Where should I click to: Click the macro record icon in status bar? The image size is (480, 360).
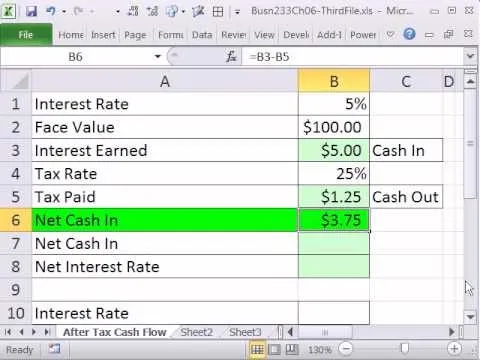[54, 349]
